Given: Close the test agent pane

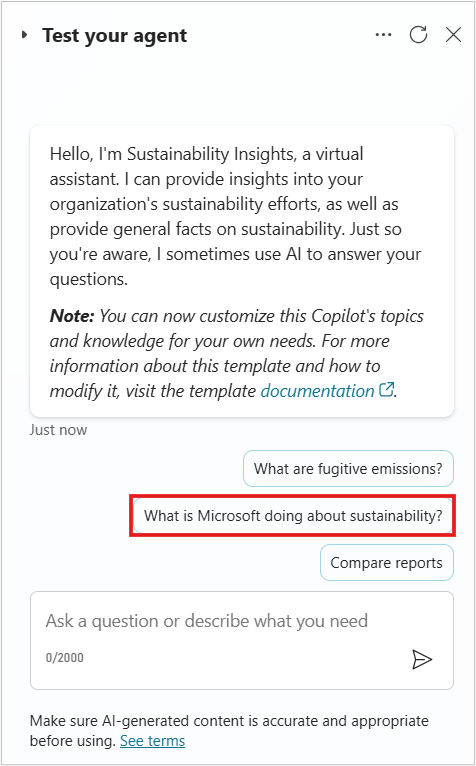Looking at the screenshot, I should pyautogui.click(x=454, y=35).
